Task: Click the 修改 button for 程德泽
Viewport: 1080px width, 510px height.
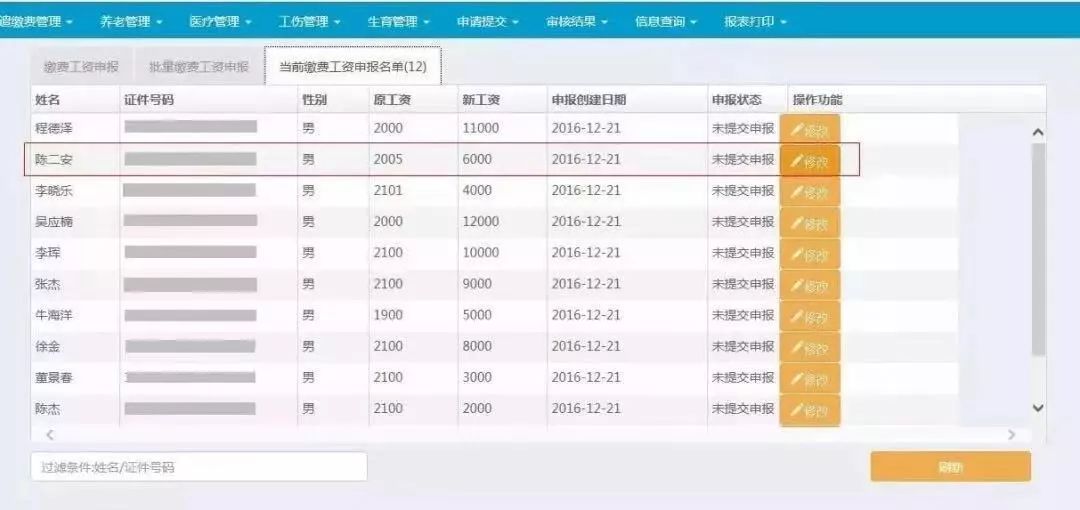Action: (x=810, y=129)
